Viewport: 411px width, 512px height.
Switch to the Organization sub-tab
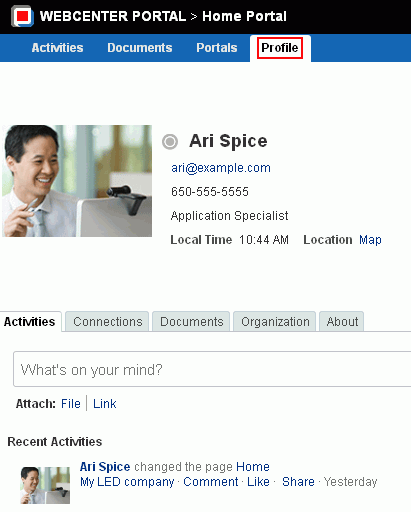(275, 322)
